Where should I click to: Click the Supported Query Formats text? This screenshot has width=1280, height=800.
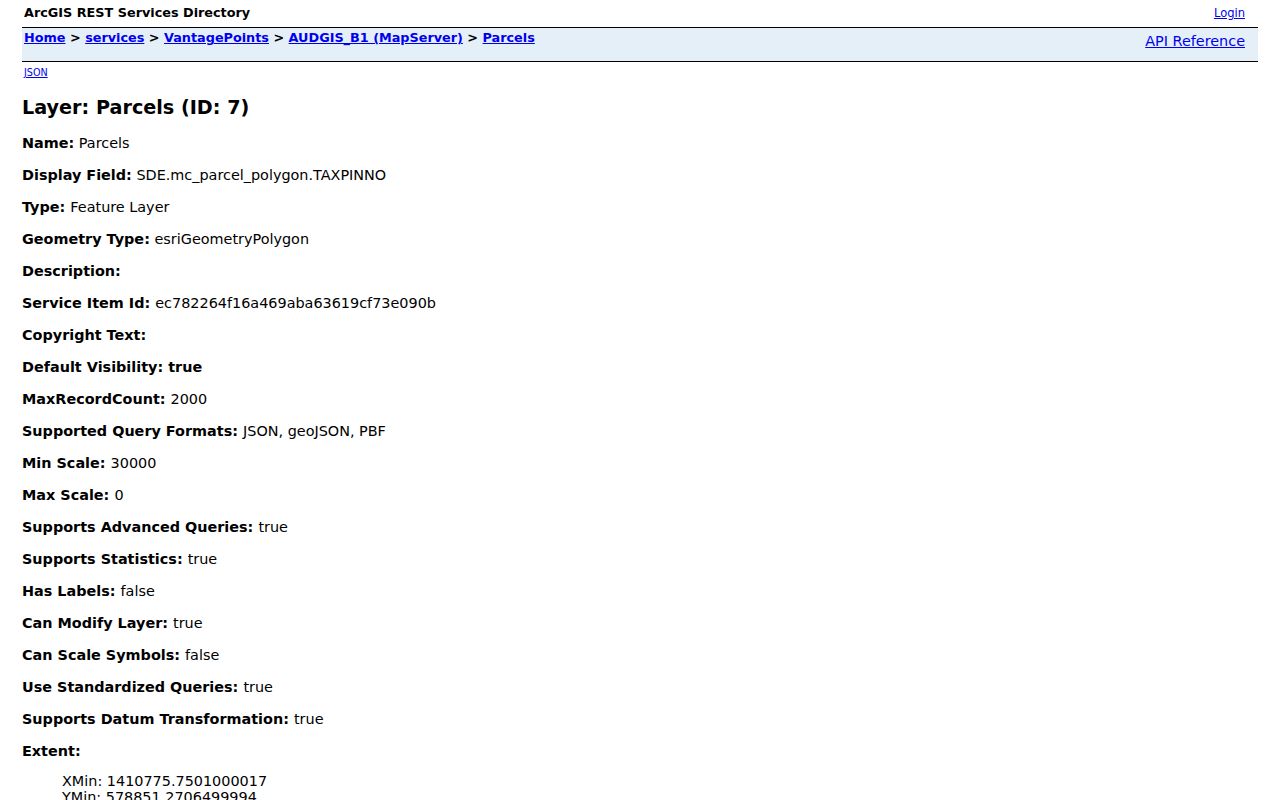(x=130, y=431)
